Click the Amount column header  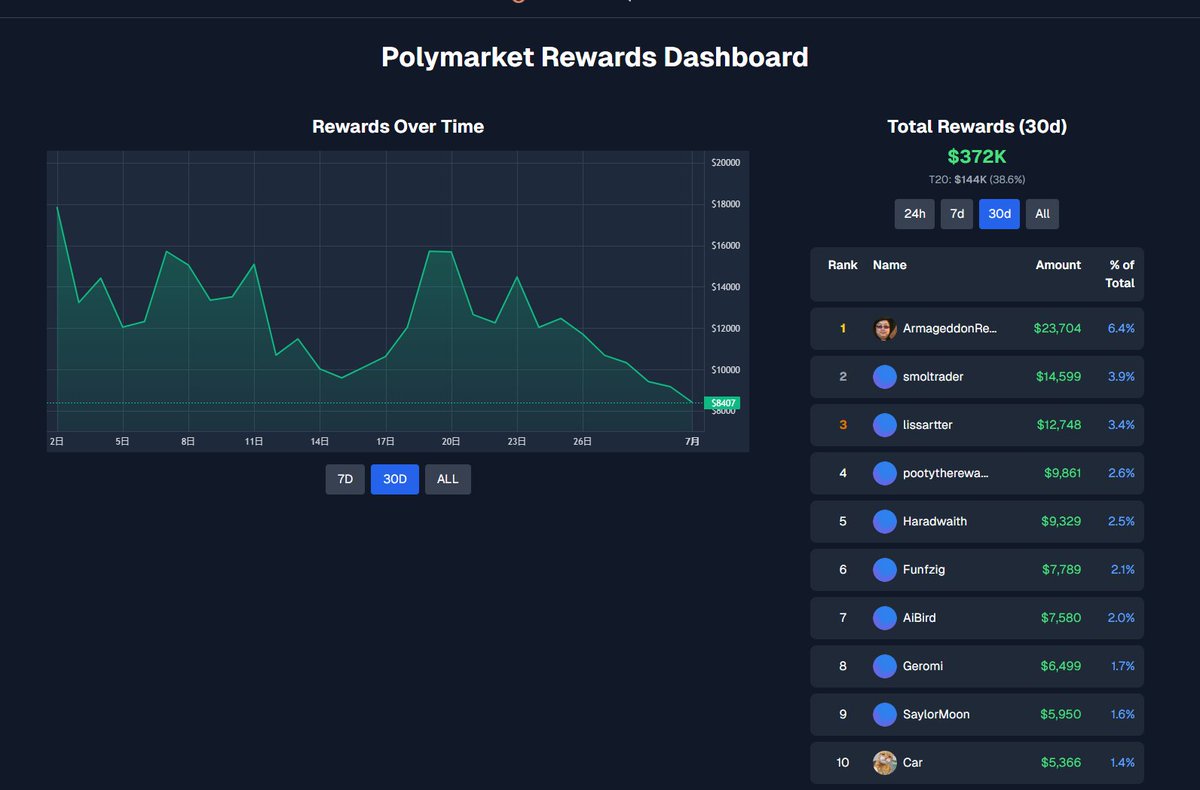click(1058, 265)
